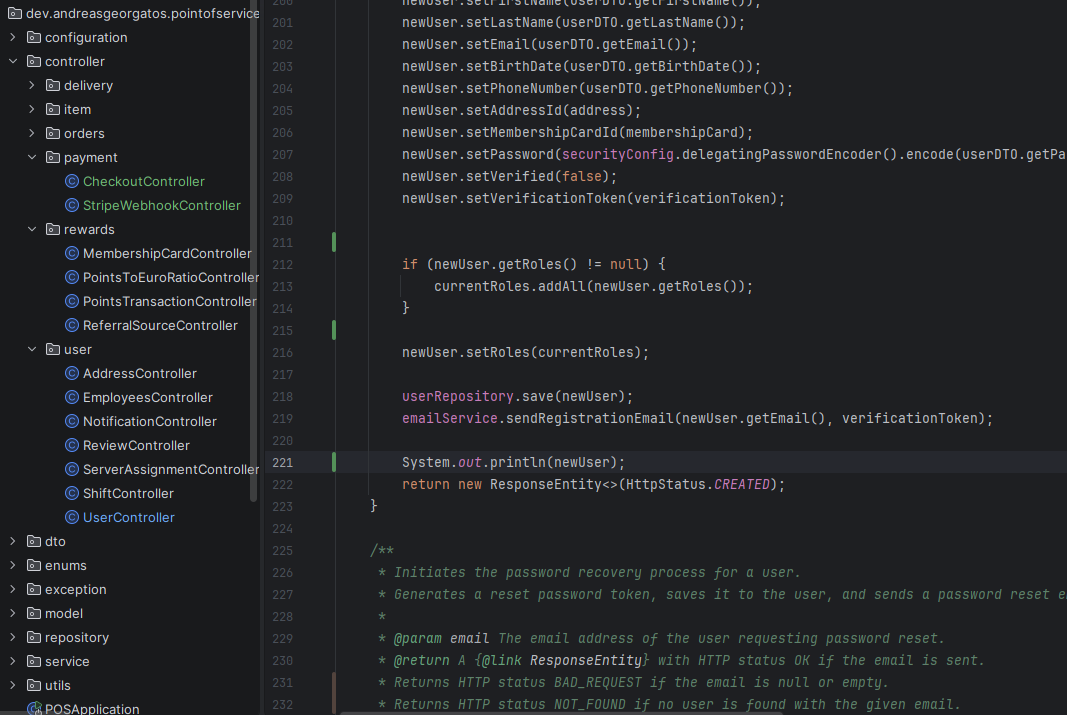Click the ShiftController class icon
The width and height of the screenshot is (1067, 715).
point(72,493)
